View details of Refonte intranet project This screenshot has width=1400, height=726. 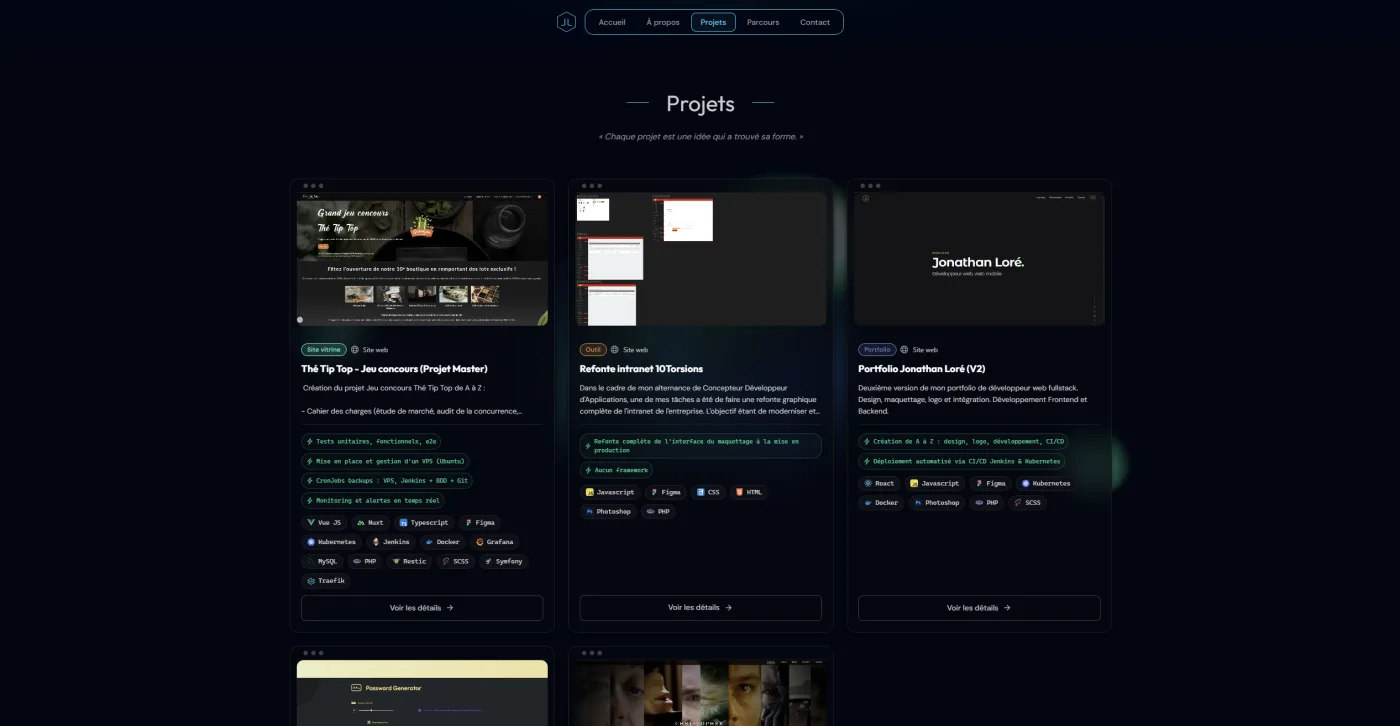pyautogui.click(x=701, y=608)
